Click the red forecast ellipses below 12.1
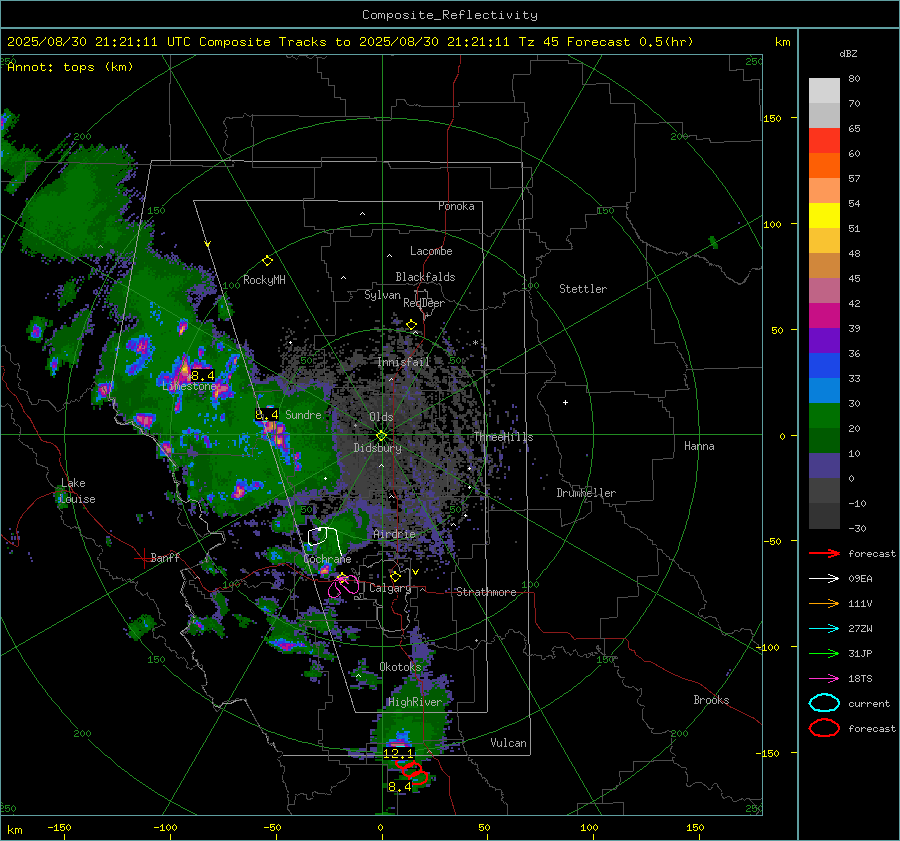Screen dimensions: 900x841 coord(413,771)
